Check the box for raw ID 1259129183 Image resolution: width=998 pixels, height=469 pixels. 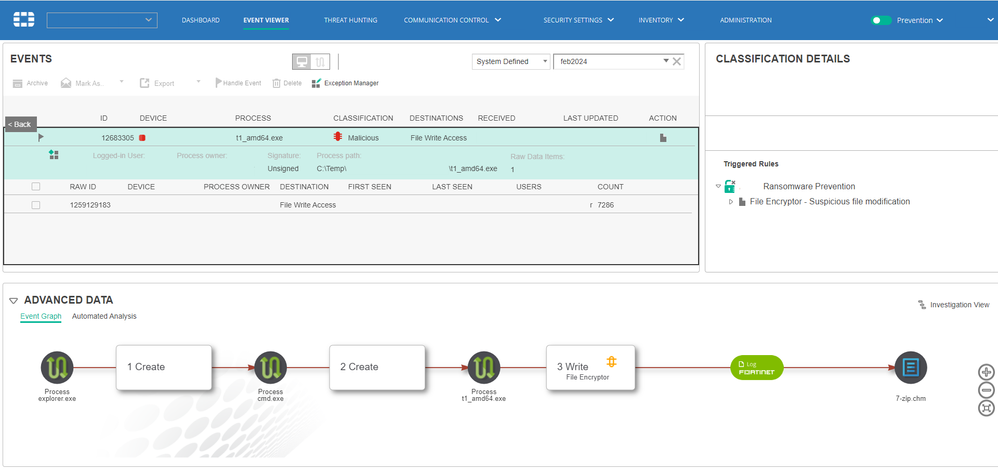point(36,205)
